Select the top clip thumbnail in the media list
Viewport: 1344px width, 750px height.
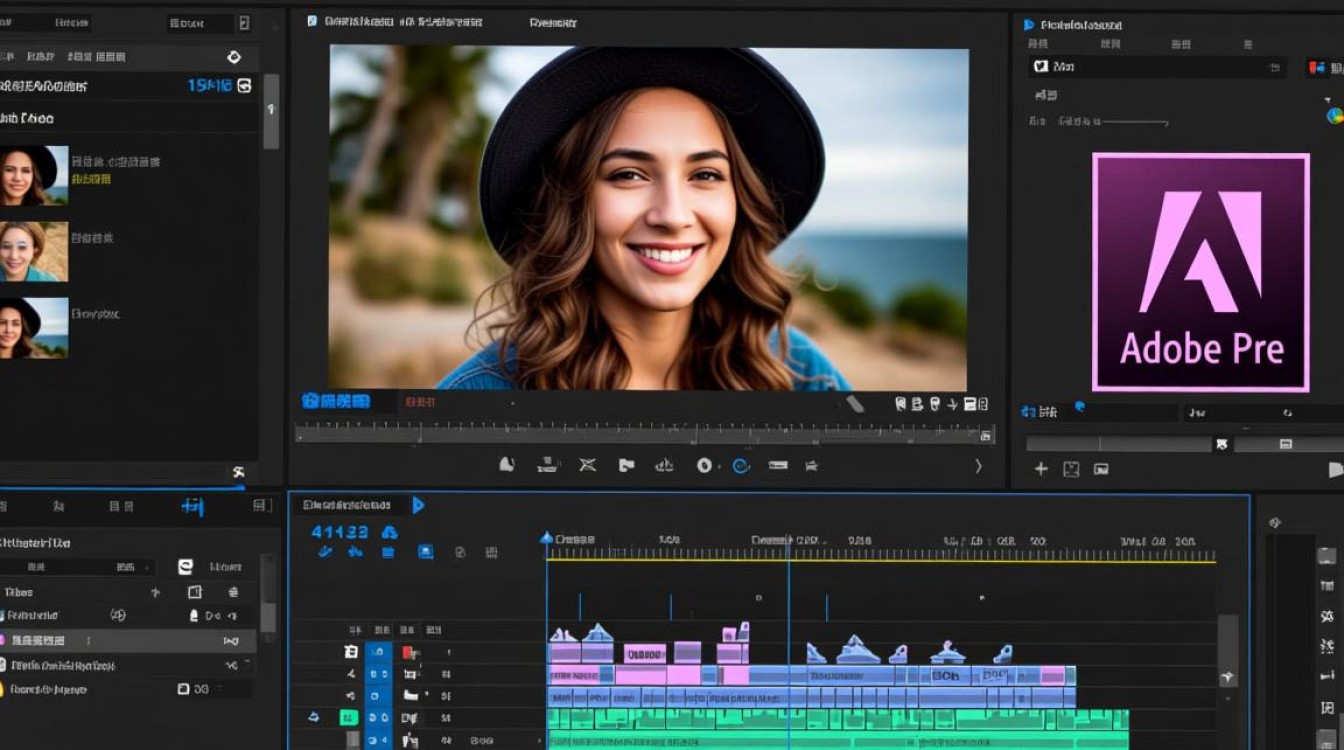(x=34, y=175)
